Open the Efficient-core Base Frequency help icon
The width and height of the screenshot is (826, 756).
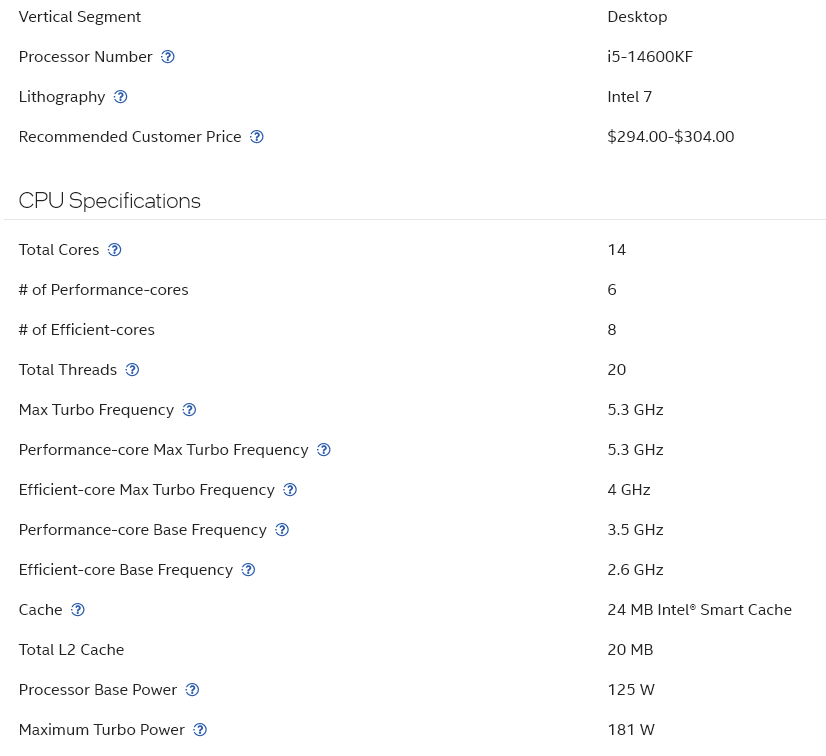pyautogui.click(x=248, y=570)
